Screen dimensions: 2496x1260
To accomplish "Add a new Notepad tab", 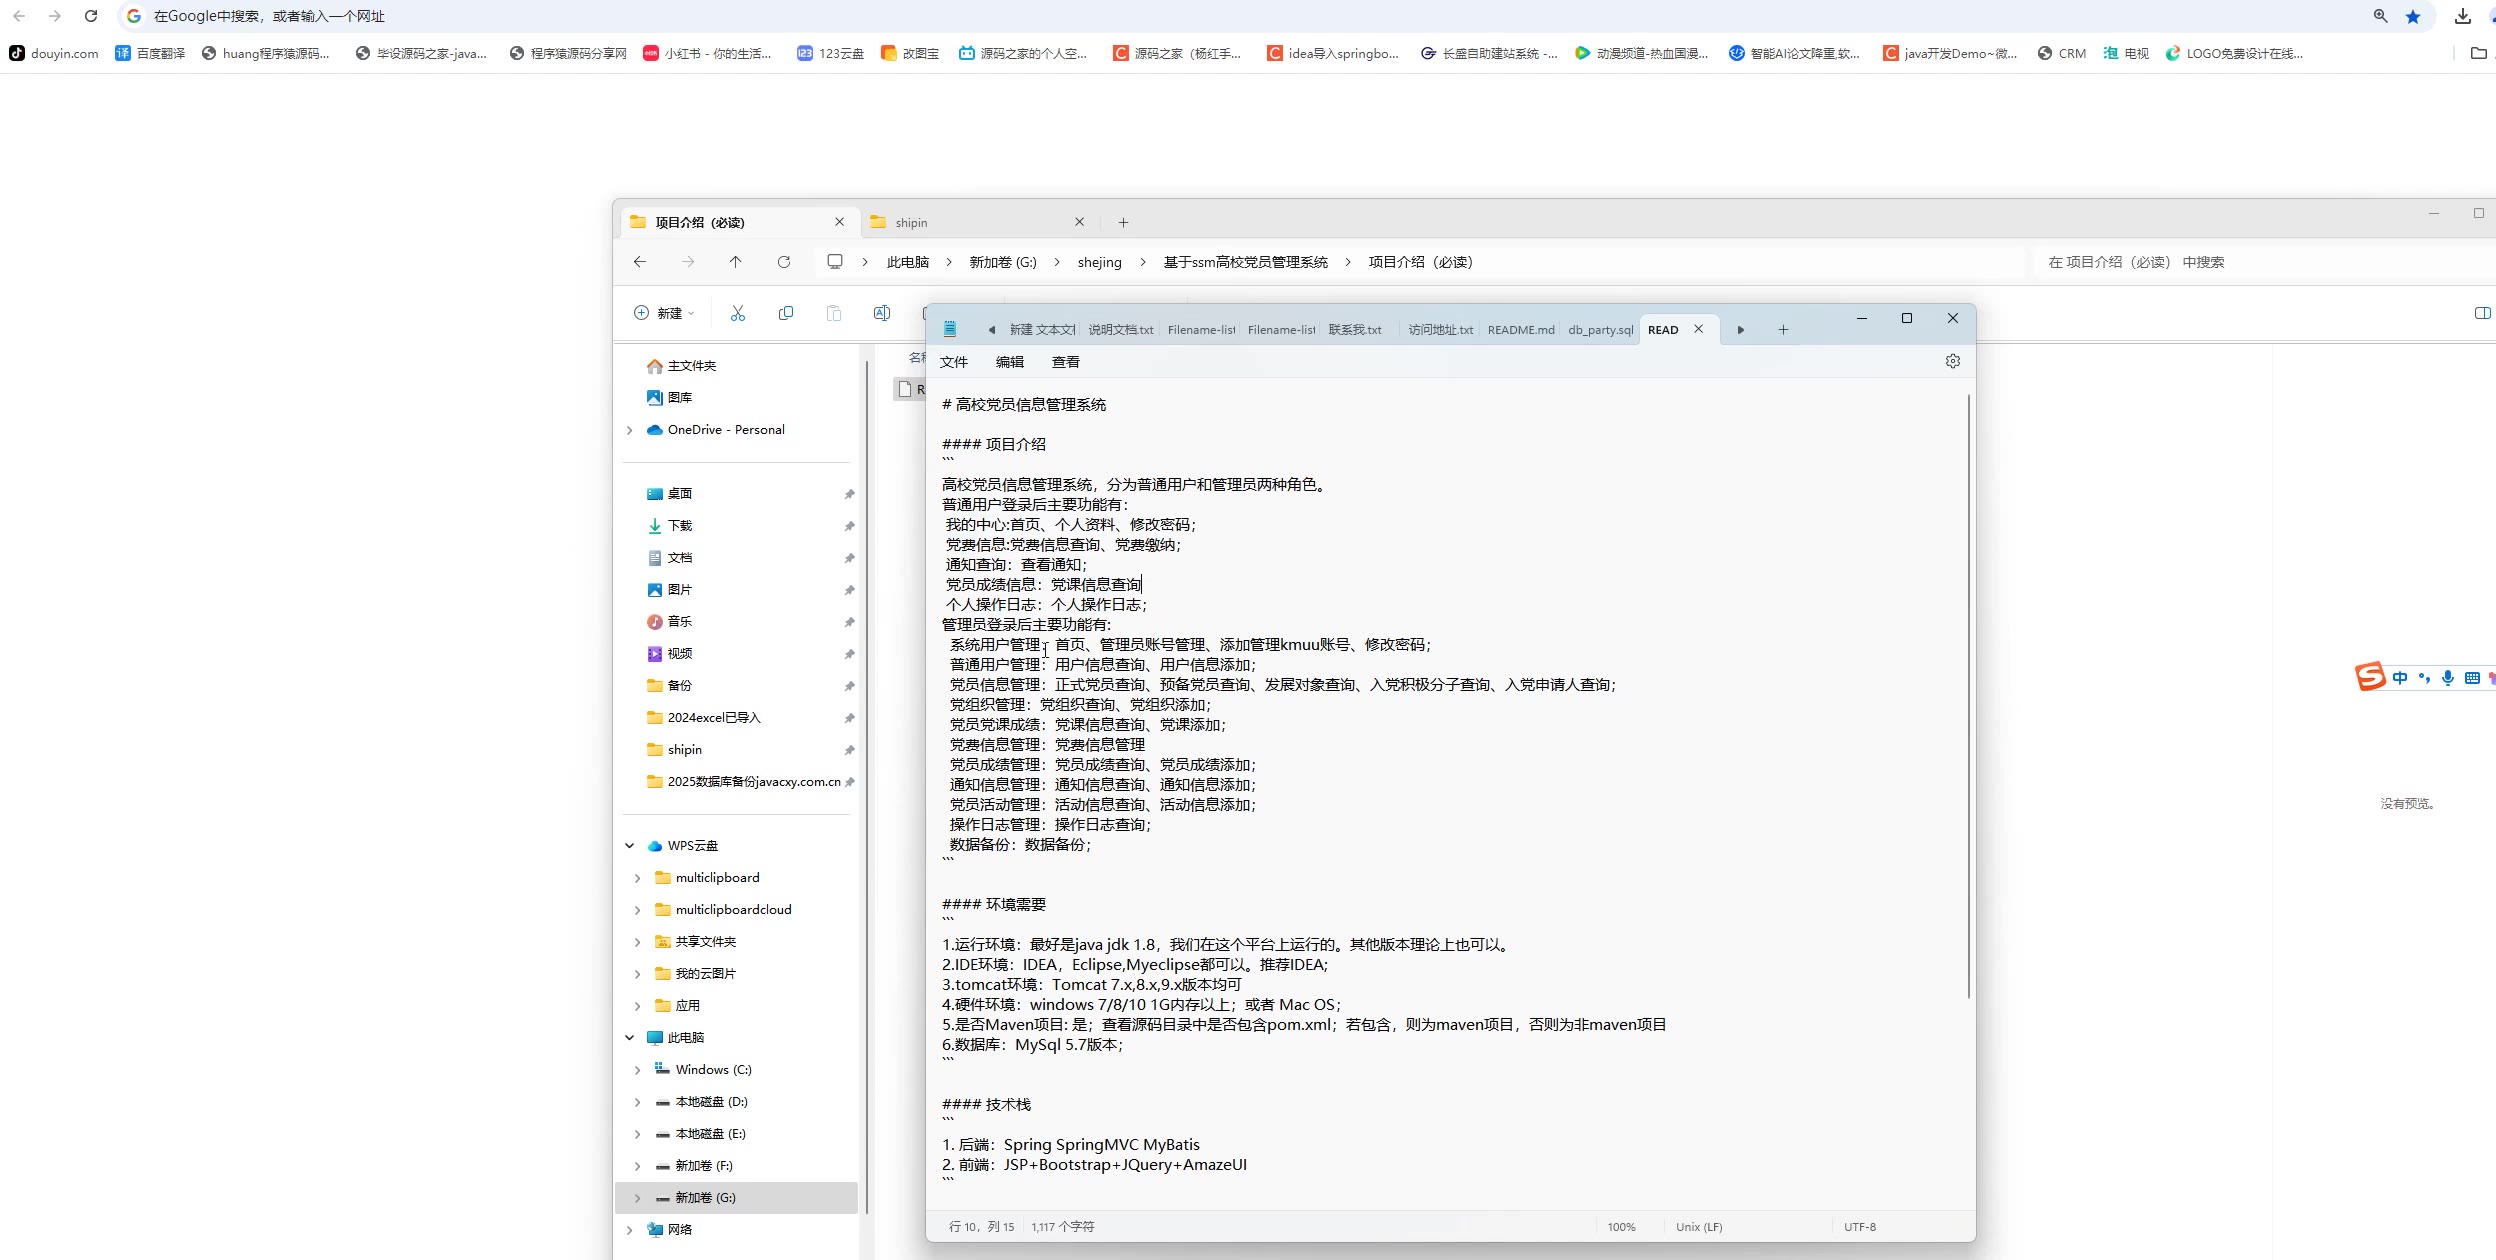I will (x=1783, y=330).
